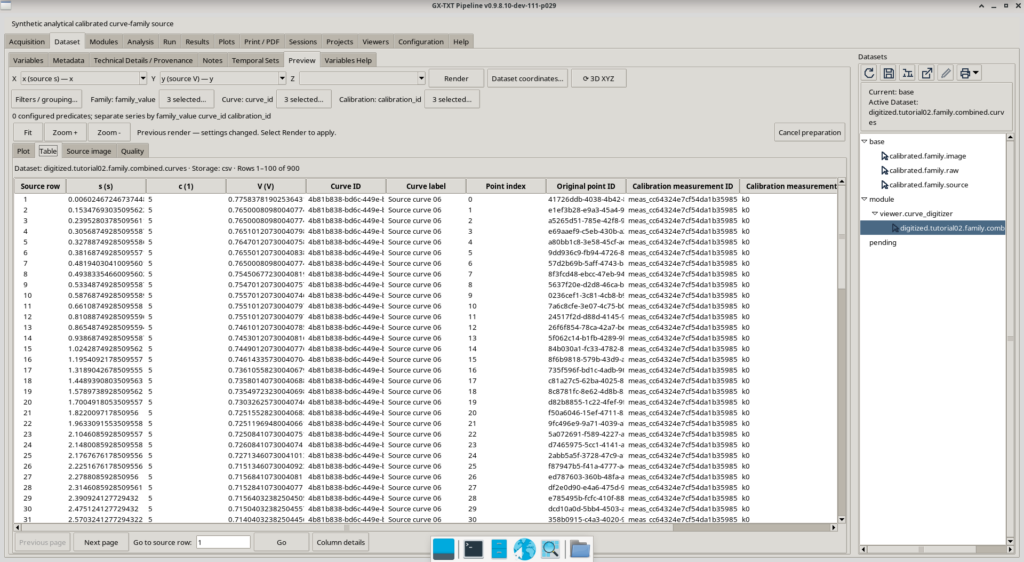Launch the web browser globe icon
This screenshot has height=562, width=1024.
coord(524,549)
